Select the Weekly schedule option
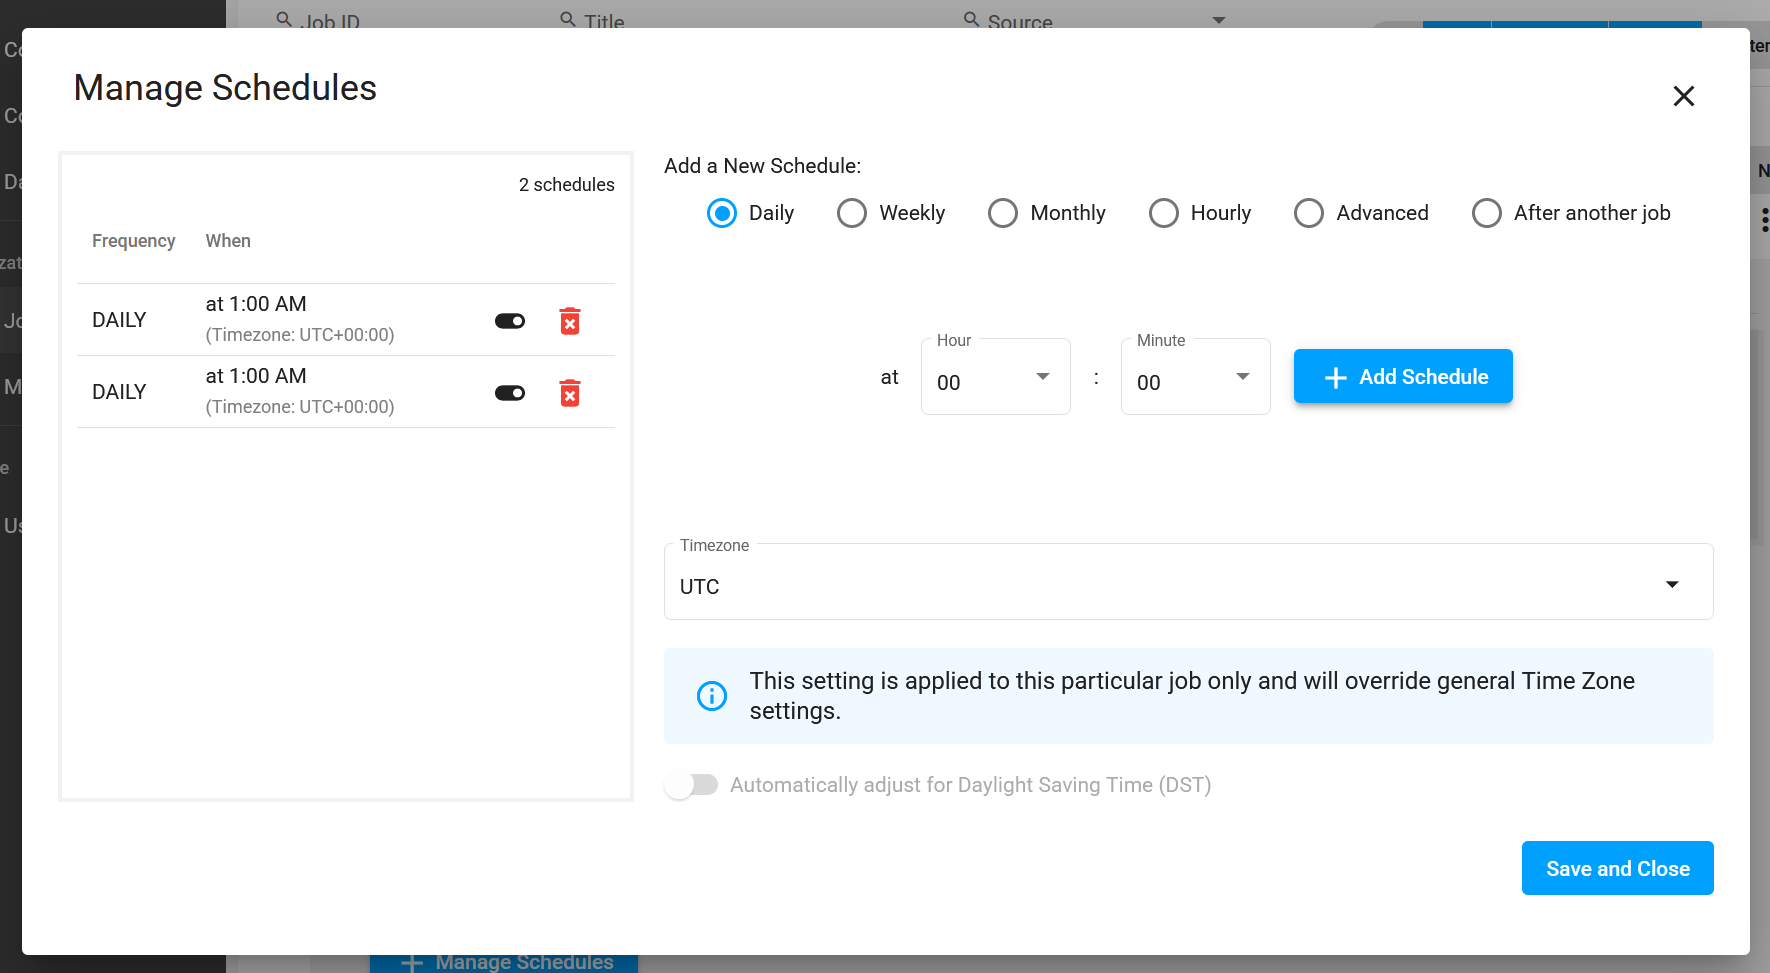1770x973 pixels. click(852, 213)
